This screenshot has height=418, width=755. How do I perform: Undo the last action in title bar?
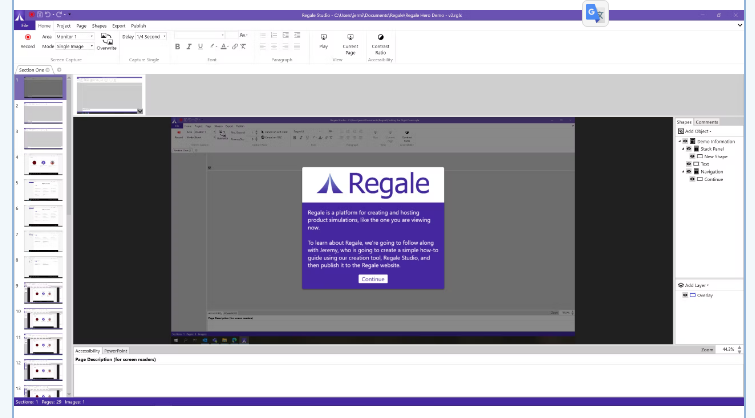48,15
